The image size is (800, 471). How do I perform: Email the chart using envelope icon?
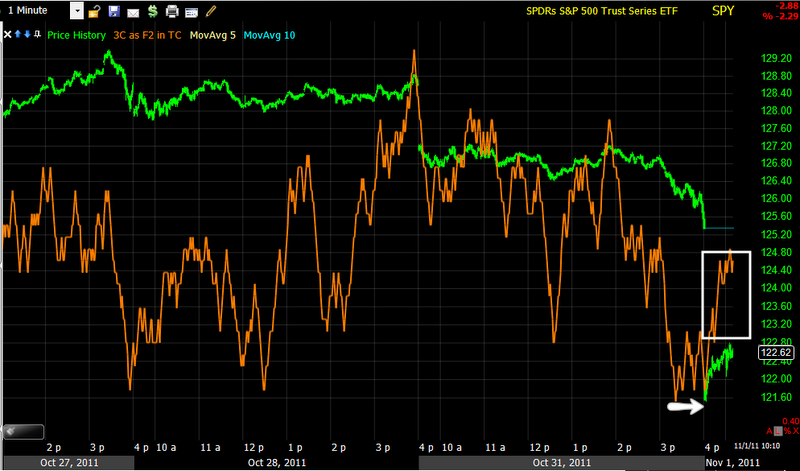pos(133,12)
